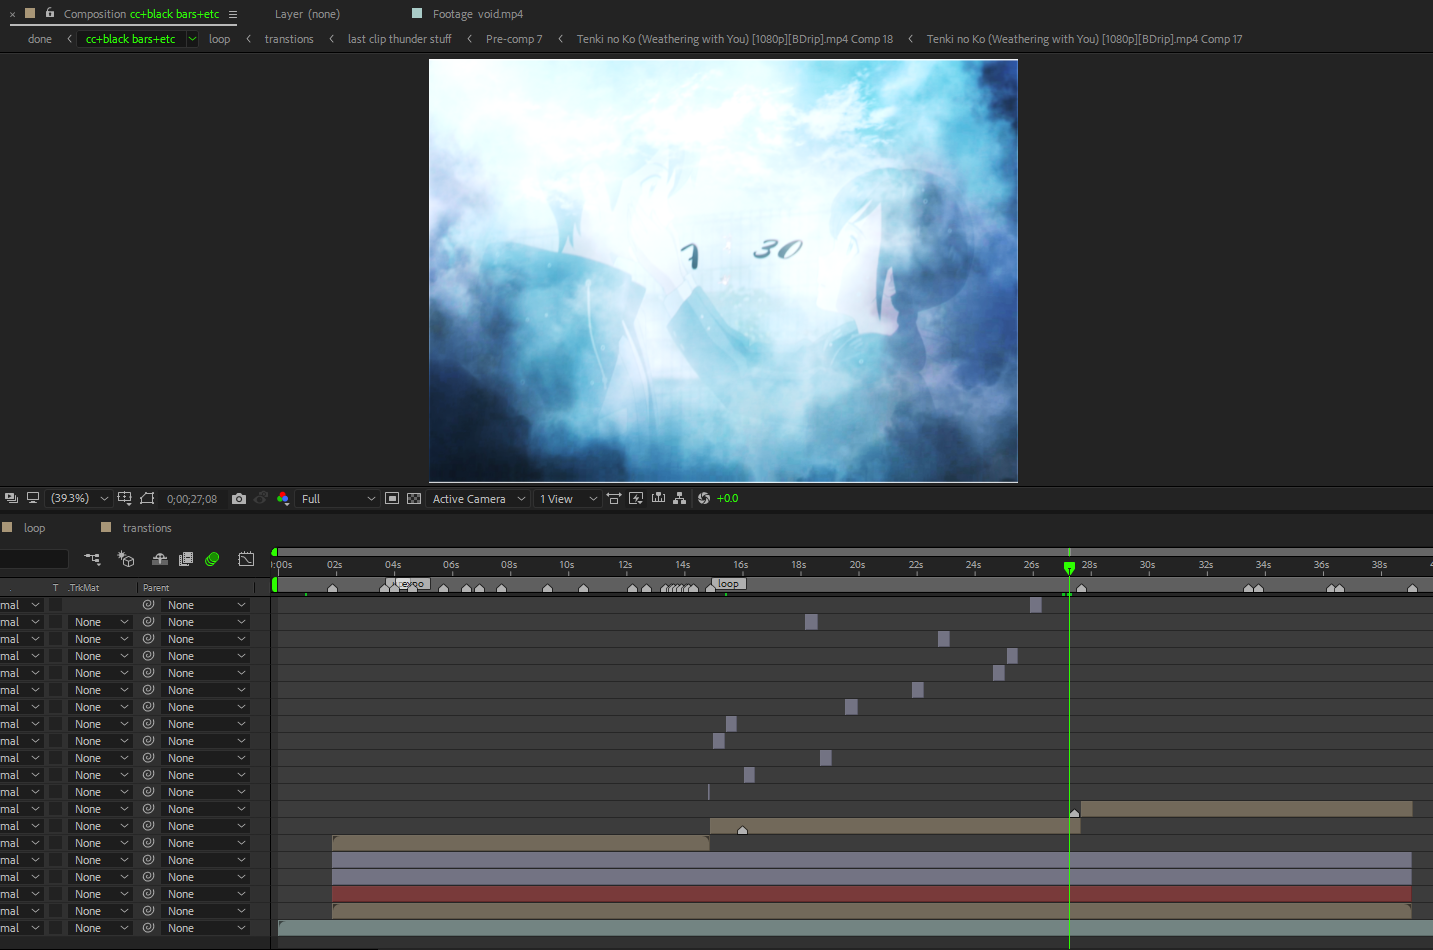
Task: Switch to the transtions timeline tab
Action: tap(147, 528)
